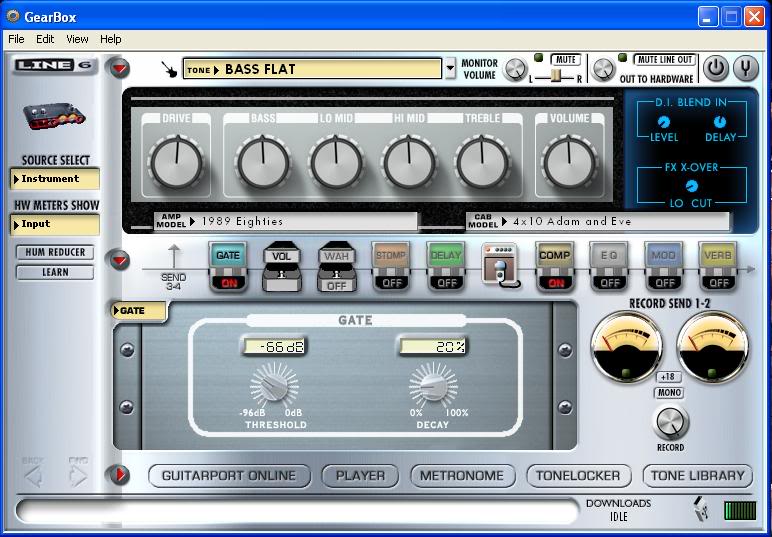Collapse the amp panel with top red arrow
Image resolution: width=772 pixels, height=537 pixels.
(119, 68)
